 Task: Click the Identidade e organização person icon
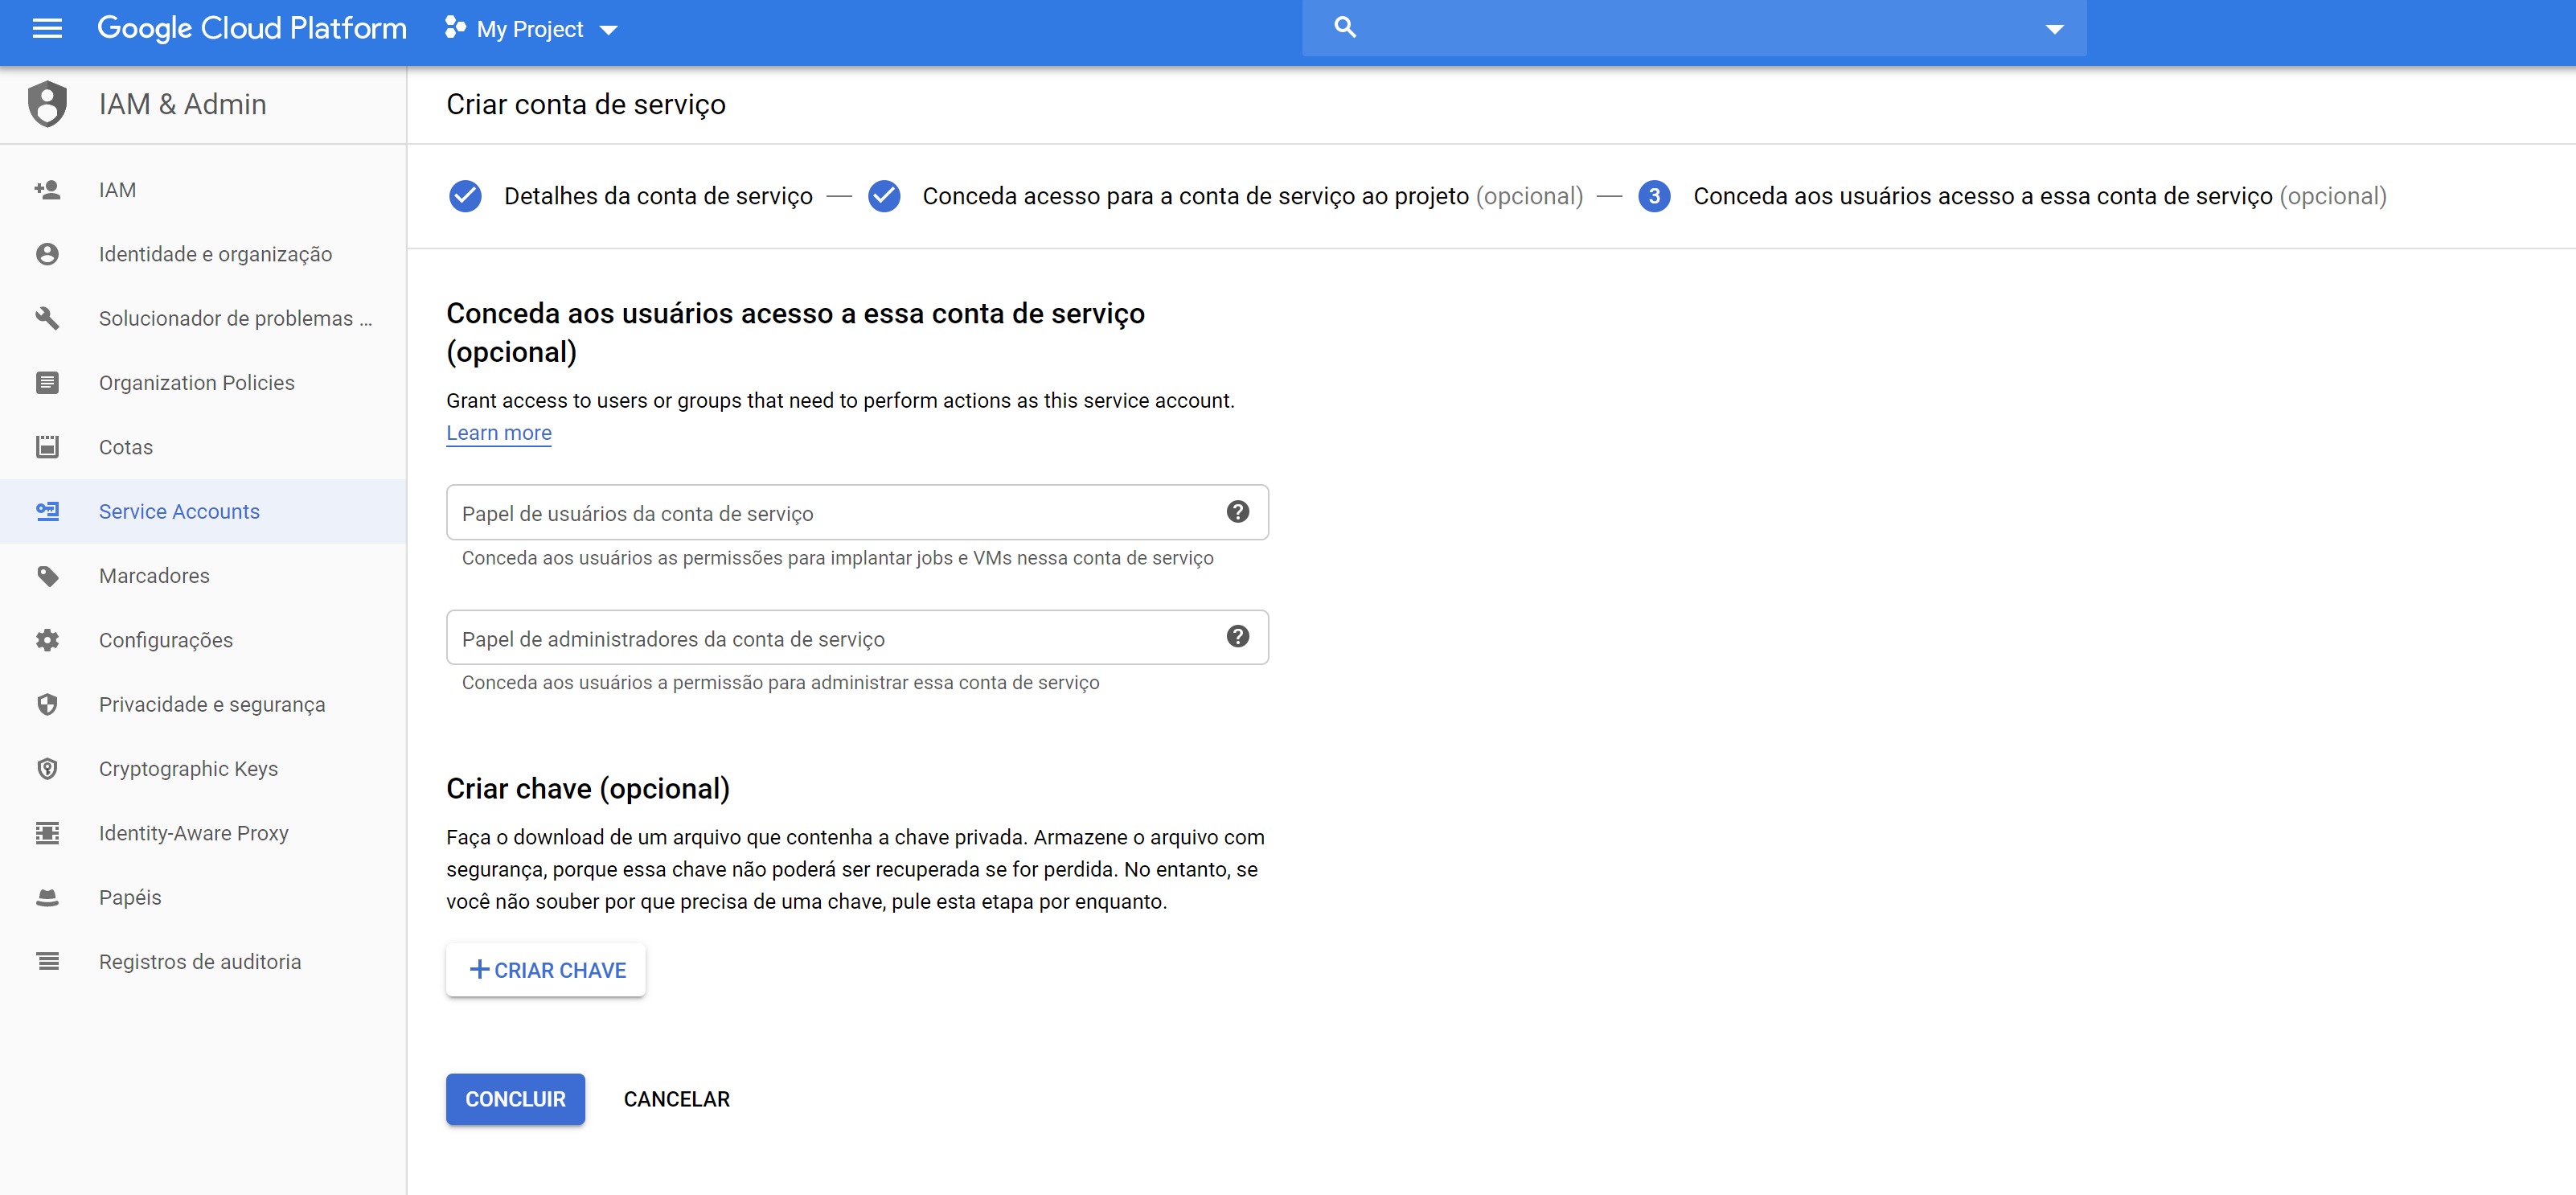point(47,254)
